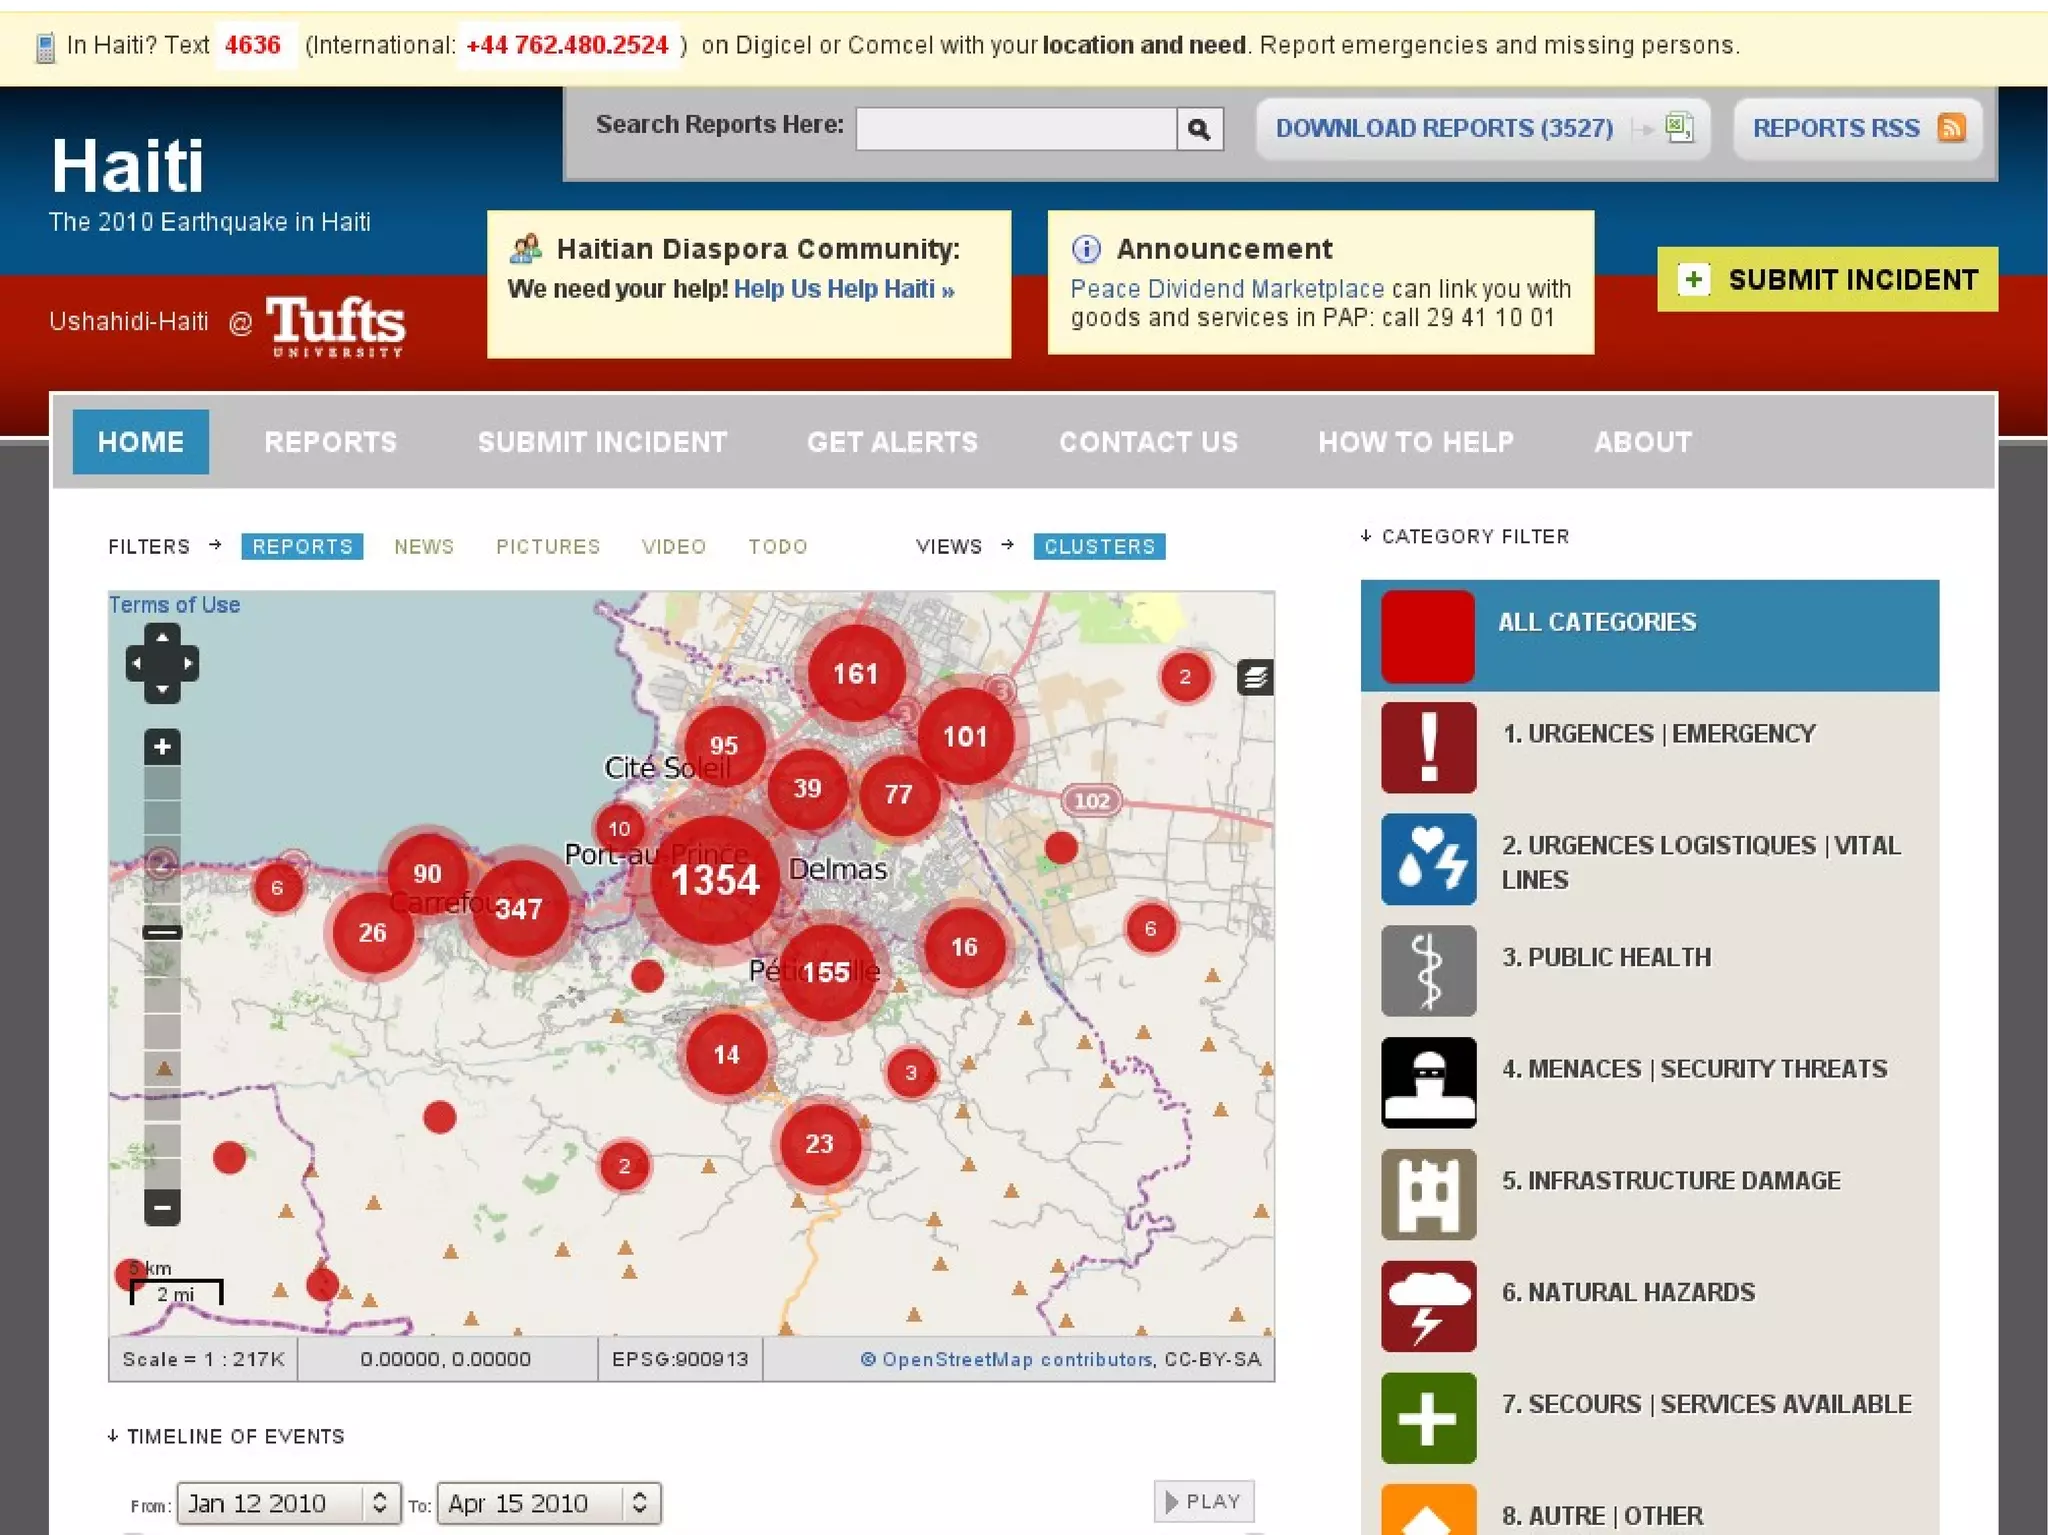Toggle the News filter

pyautogui.click(x=424, y=547)
